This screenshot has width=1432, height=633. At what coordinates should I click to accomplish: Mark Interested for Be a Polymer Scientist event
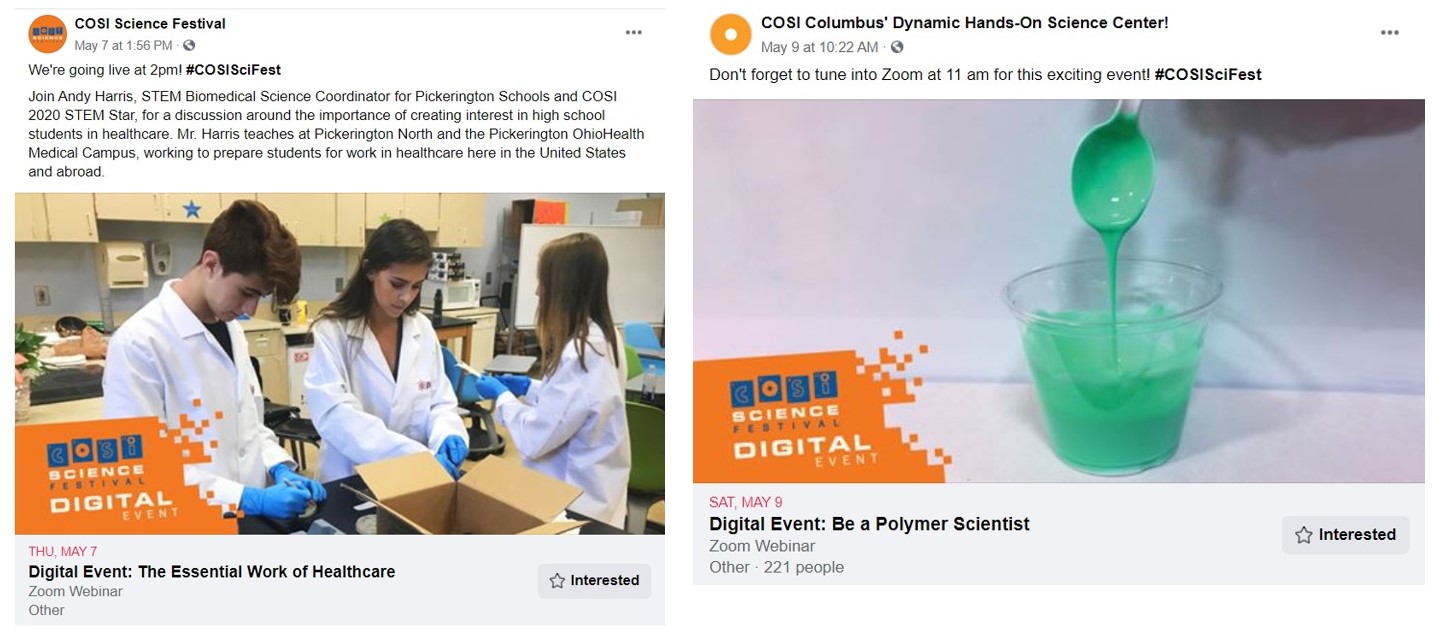pos(1345,535)
